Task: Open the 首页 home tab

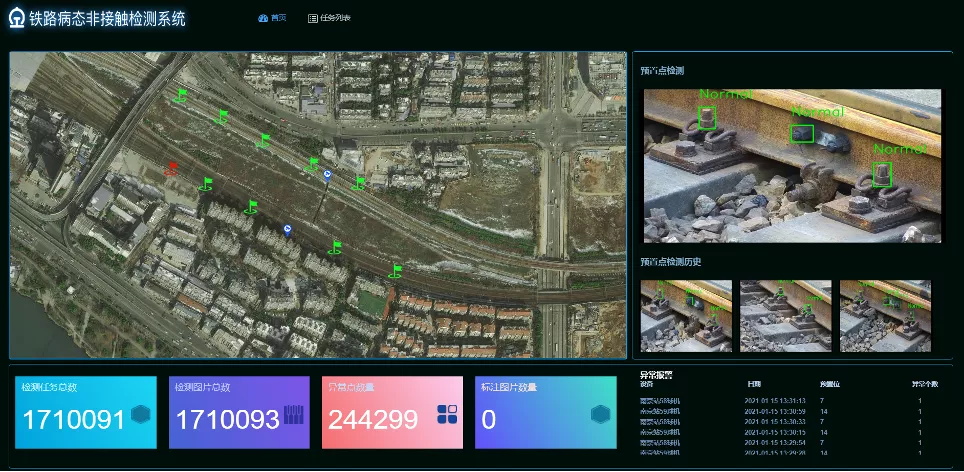Action: [x=272, y=18]
